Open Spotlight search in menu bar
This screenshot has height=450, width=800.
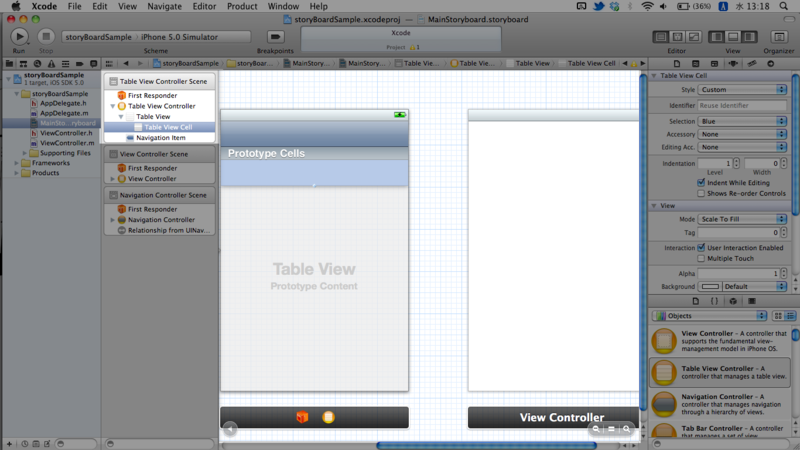(x=784, y=6)
